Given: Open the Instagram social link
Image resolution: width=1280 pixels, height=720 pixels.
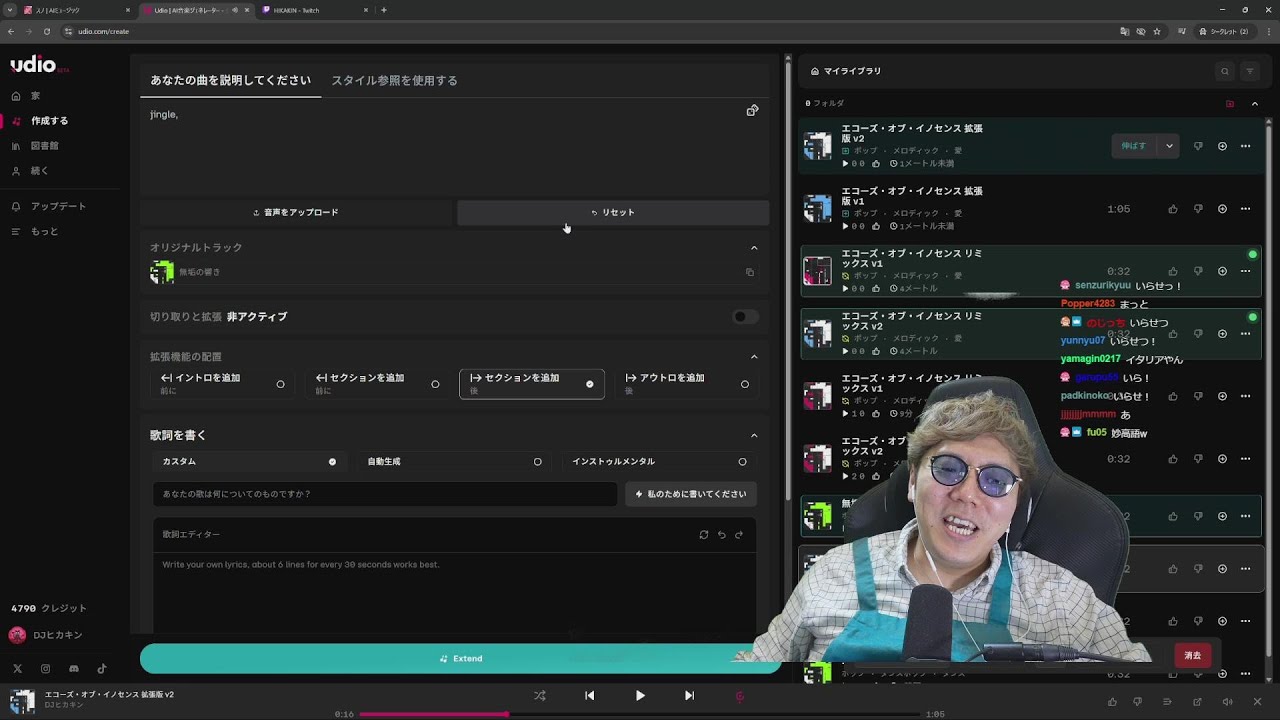Looking at the screenshot, I should 45,669.
